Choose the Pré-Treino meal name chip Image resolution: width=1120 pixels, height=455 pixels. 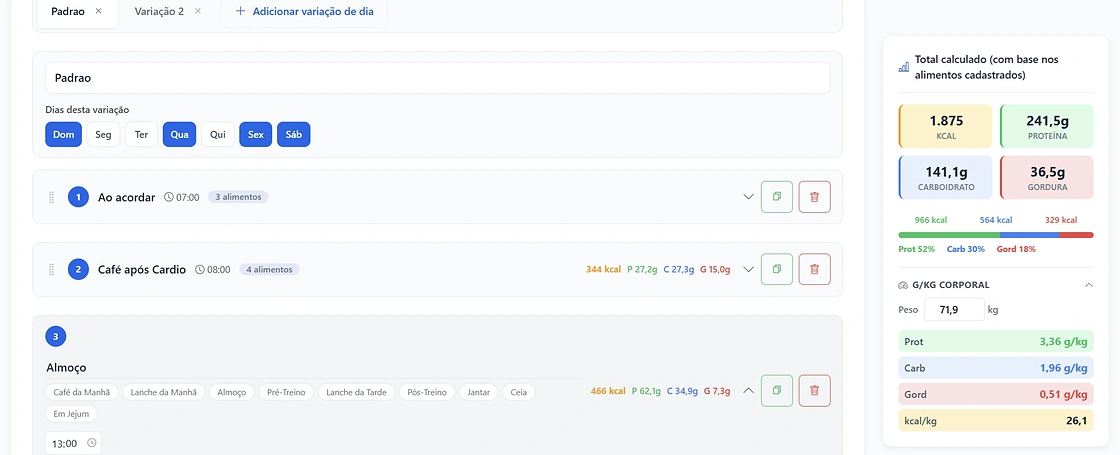point(286,392)
